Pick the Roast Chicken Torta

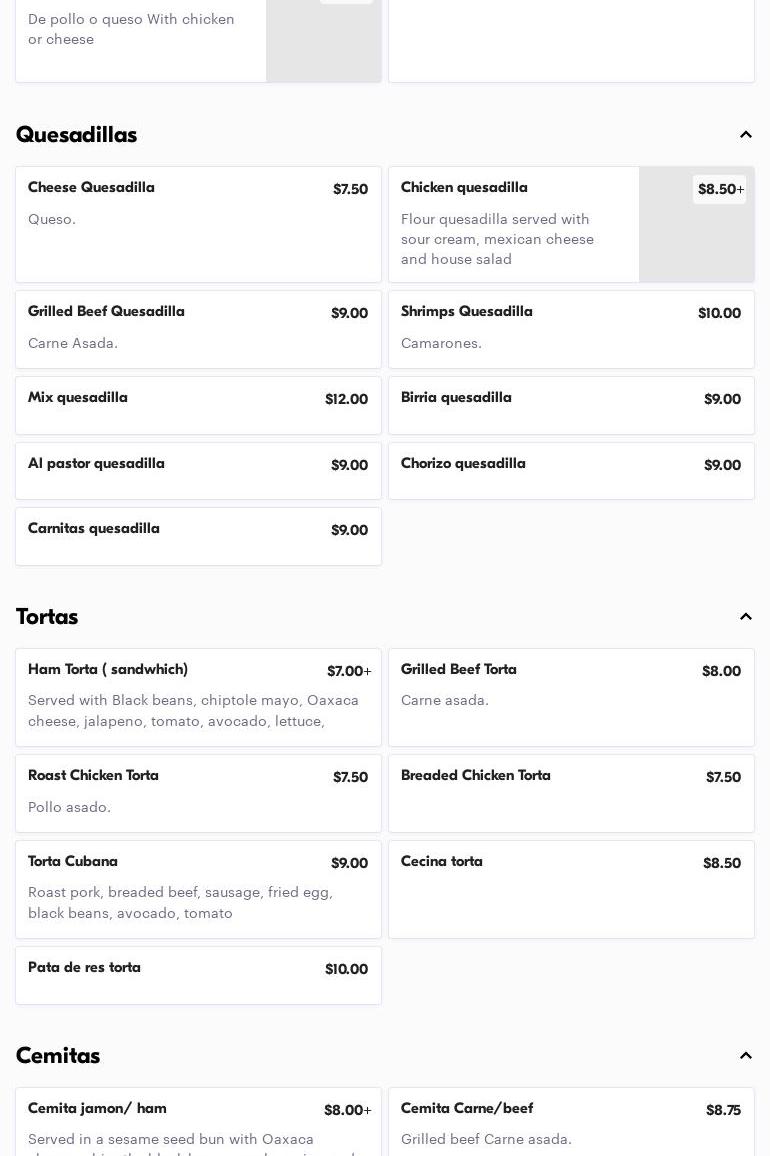pyautogui.click(x=198, y=793)
